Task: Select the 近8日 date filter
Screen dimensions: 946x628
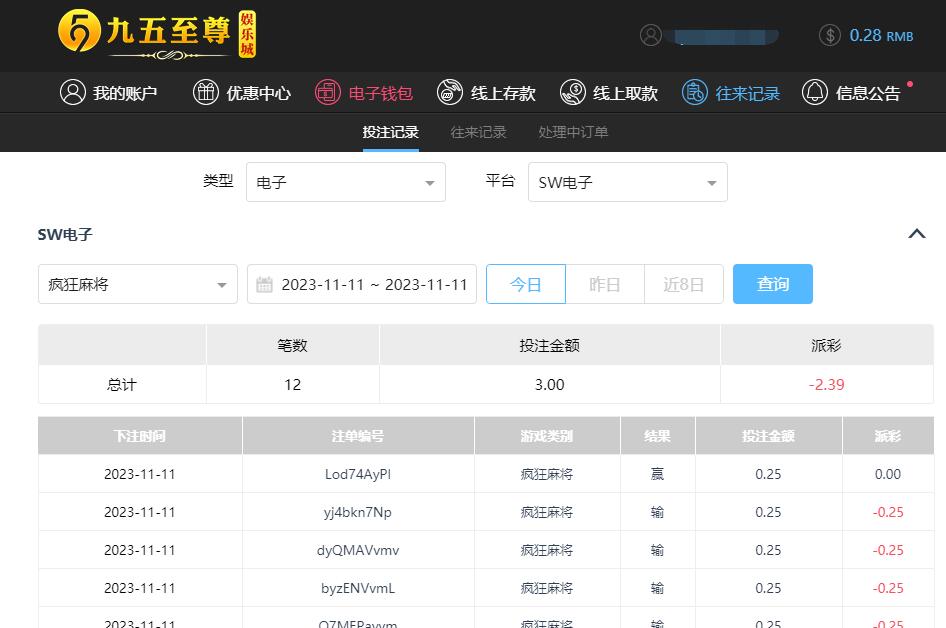Action: [x=684, y=284]
